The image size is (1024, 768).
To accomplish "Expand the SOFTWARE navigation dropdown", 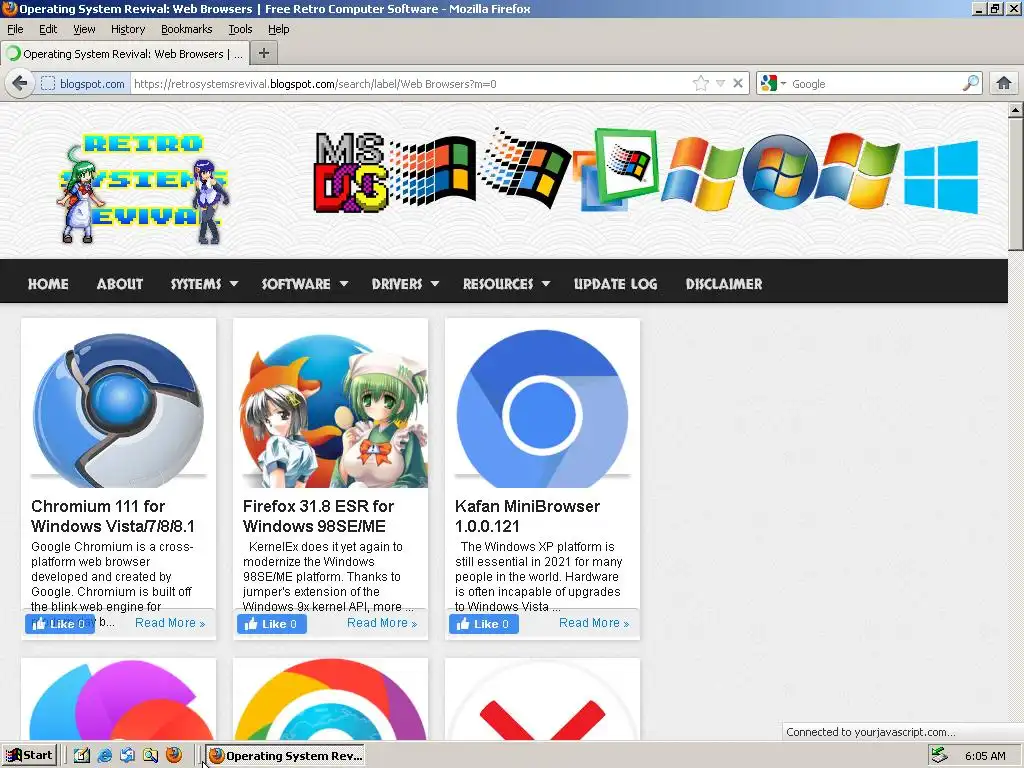I will 304,284.
